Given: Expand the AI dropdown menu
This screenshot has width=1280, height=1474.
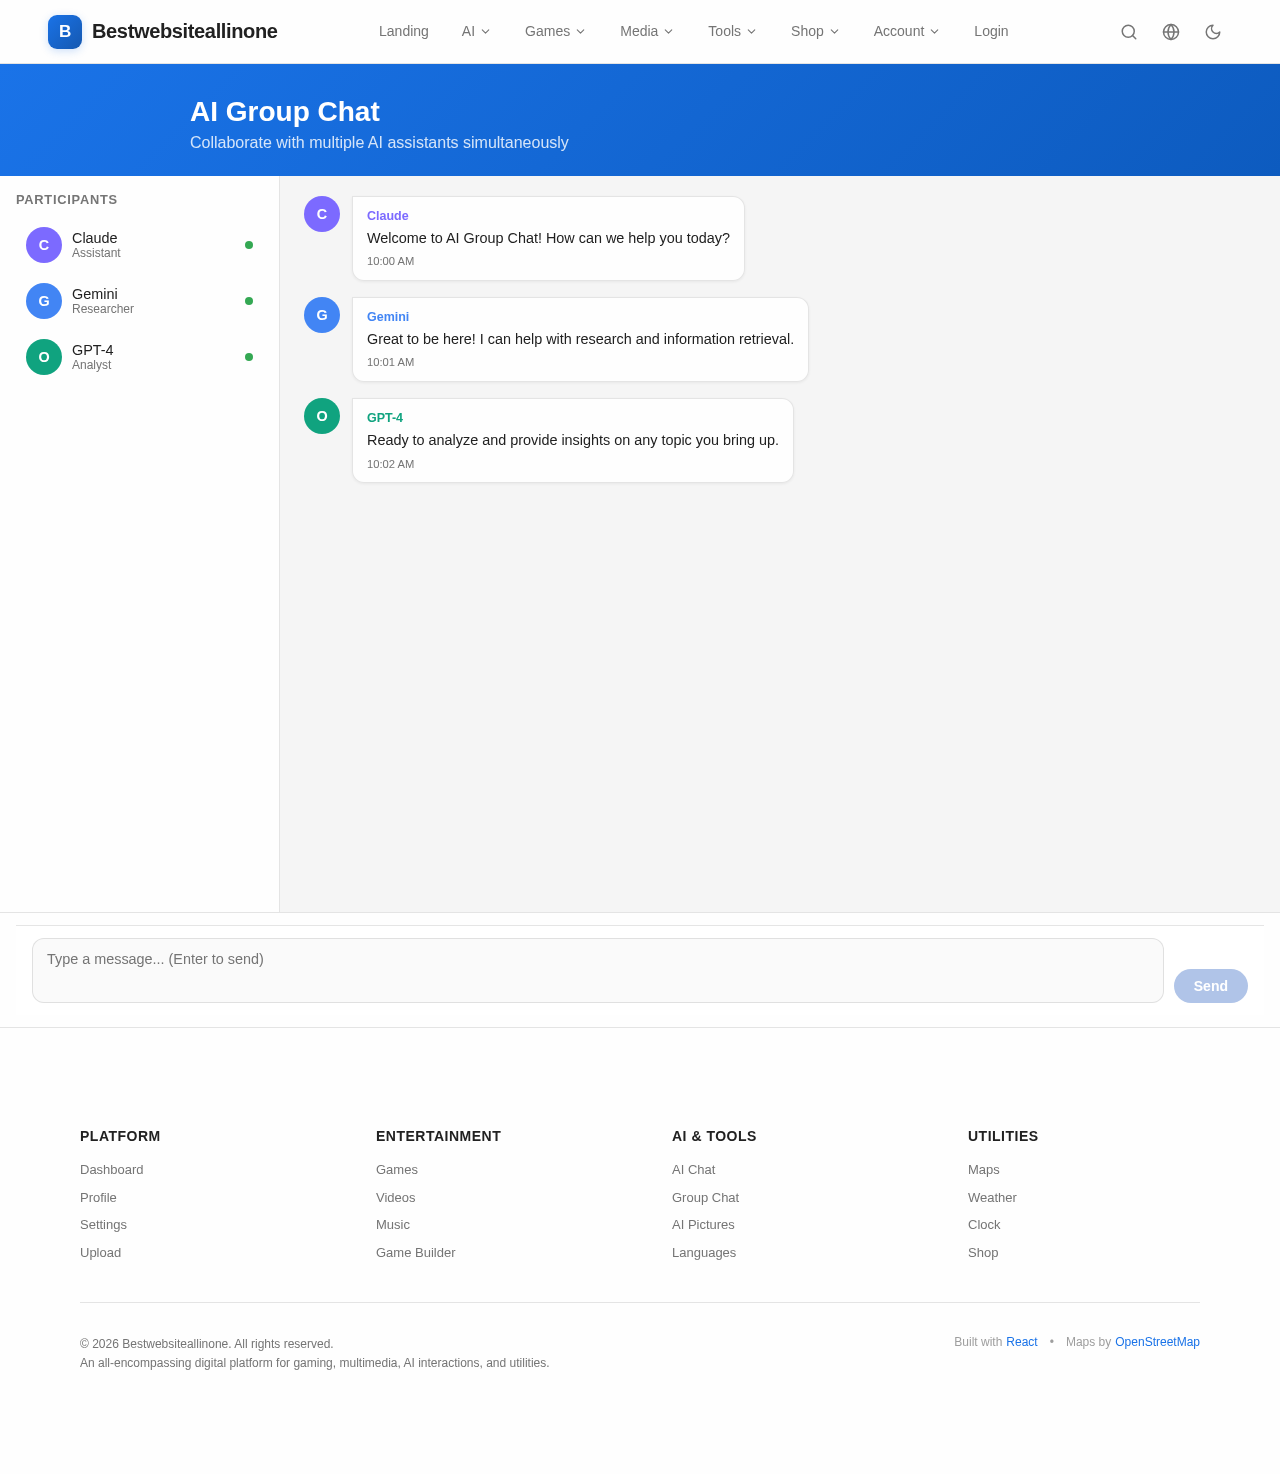Looking at the screenshot, I should tap(476, 32).
